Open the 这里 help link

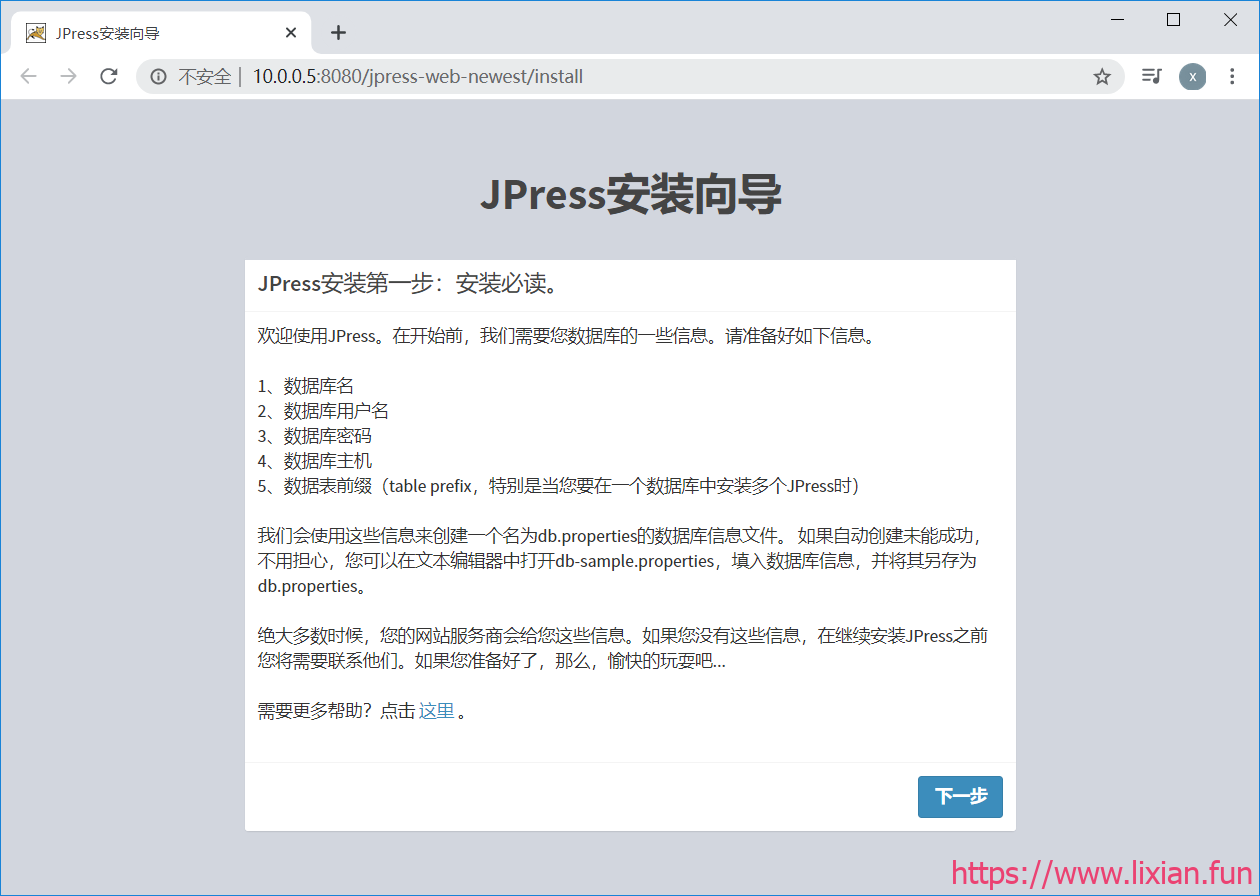436,711
